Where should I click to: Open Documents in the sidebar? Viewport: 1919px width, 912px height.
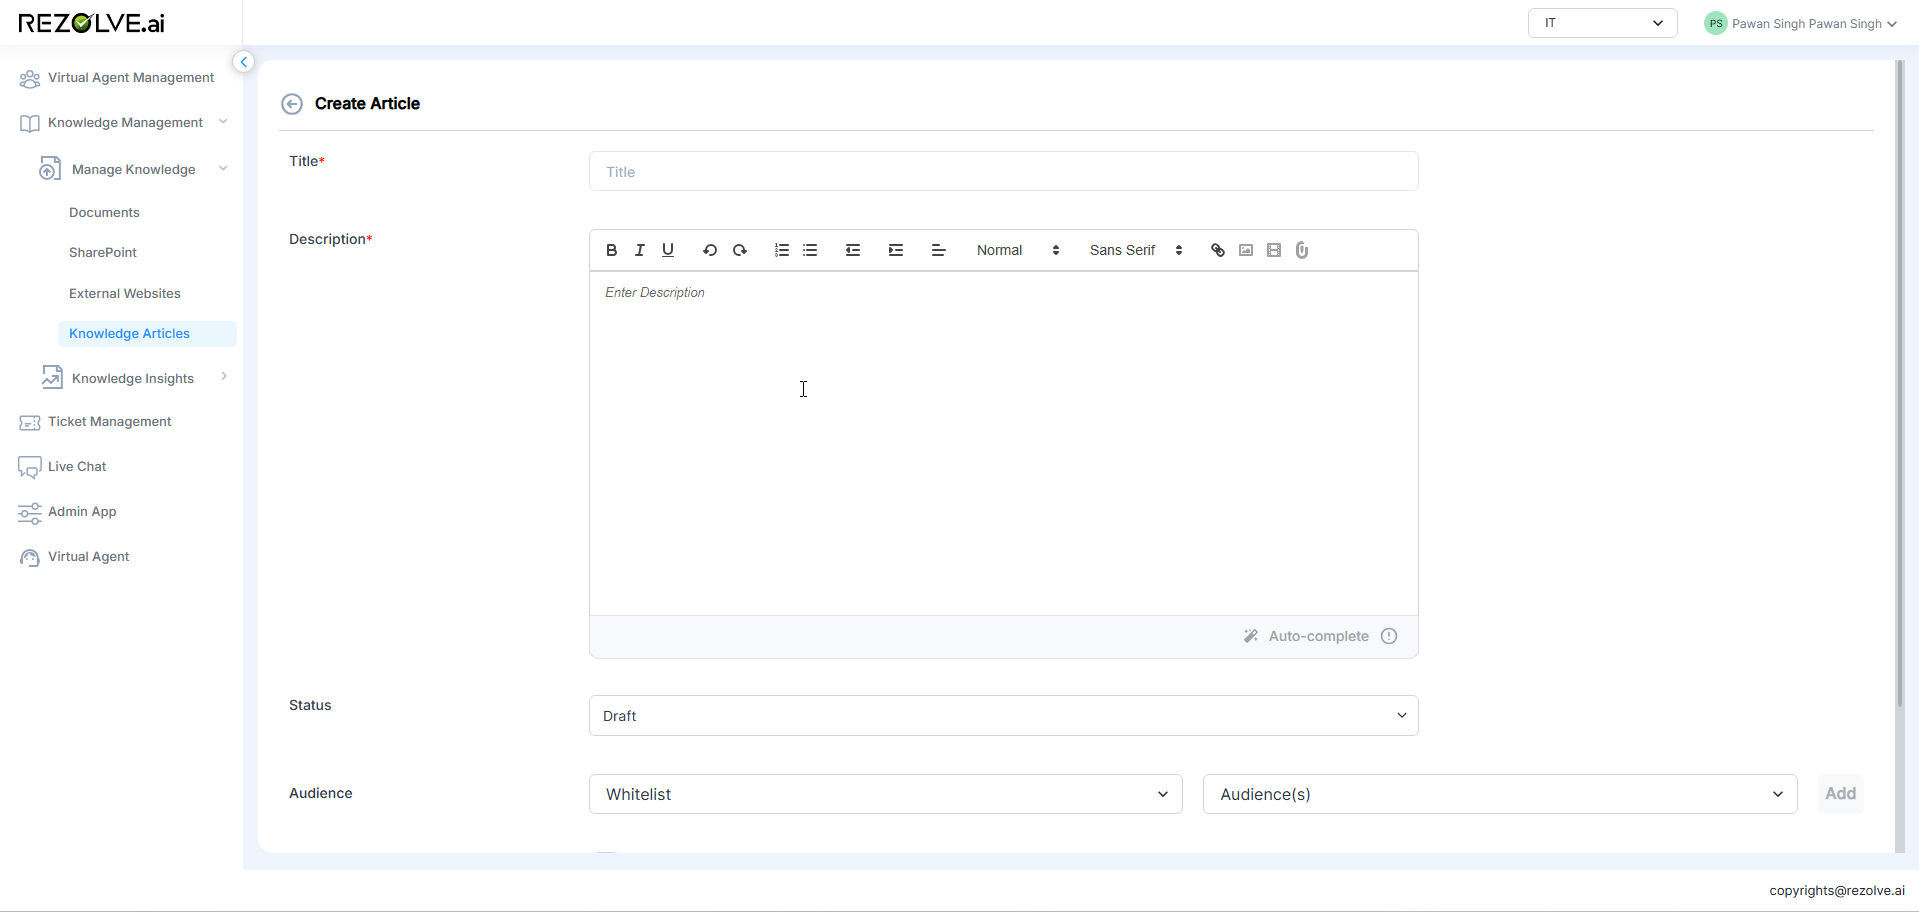(104, 213)
